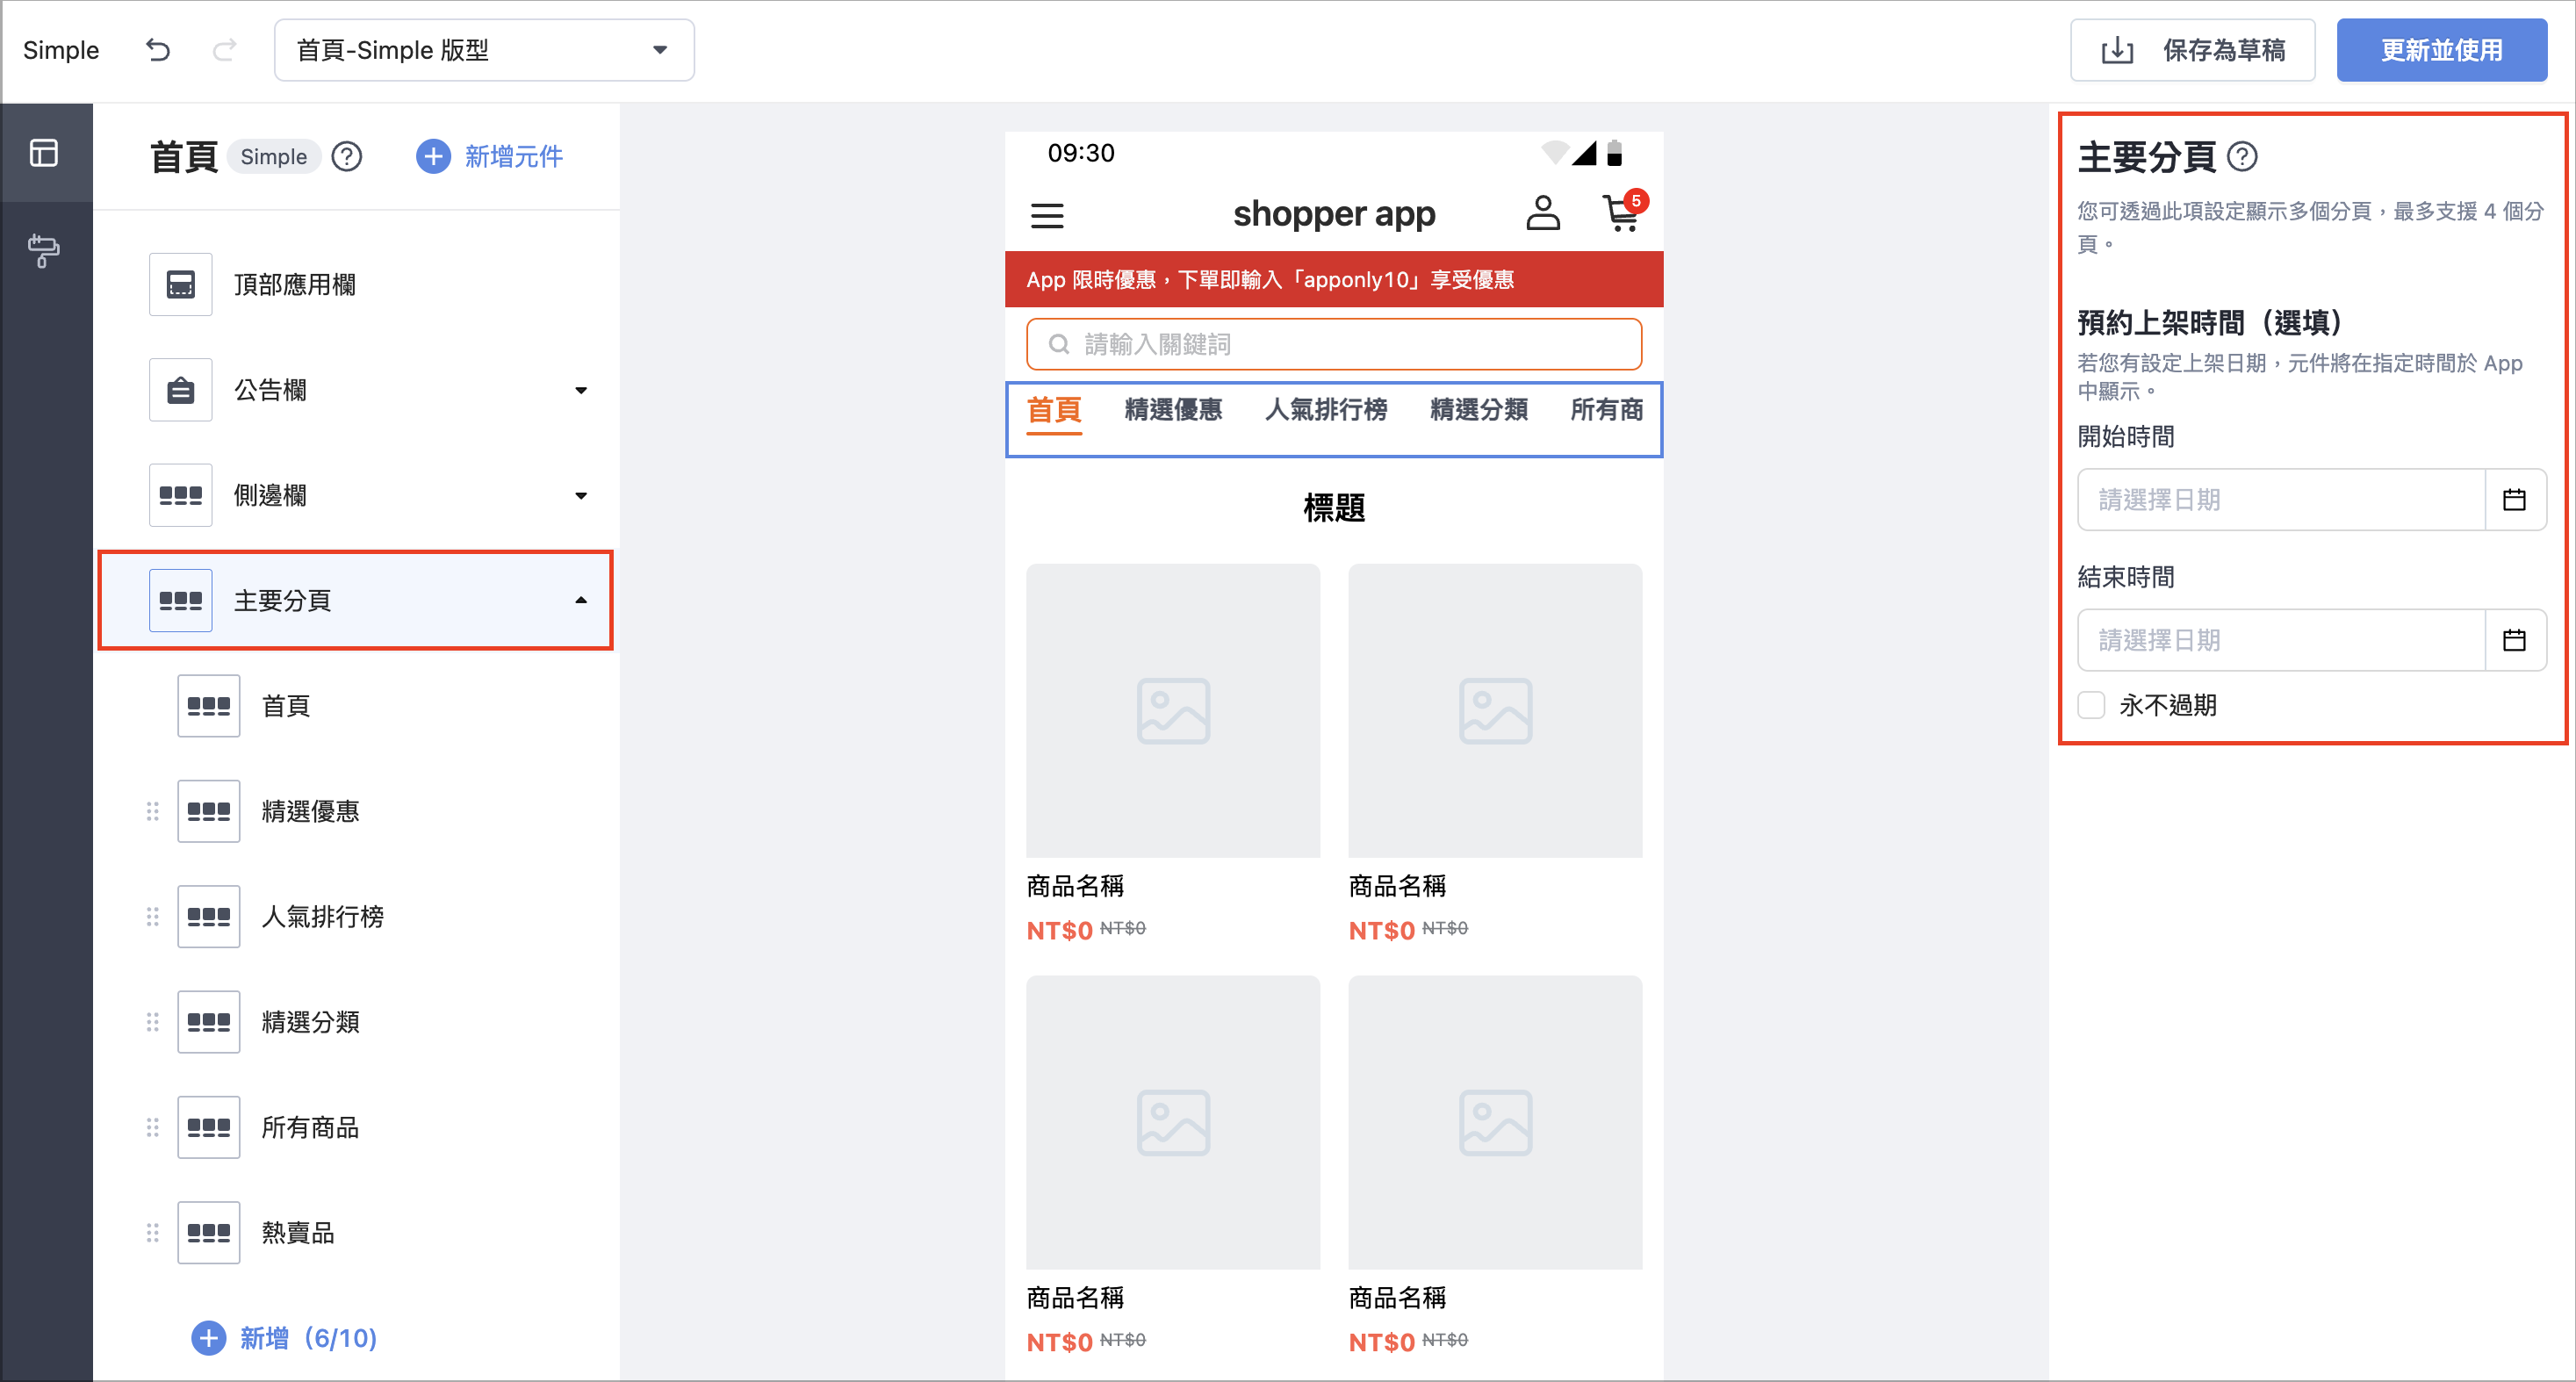Click the 標題 heading in preview
2576x1382 pixels.
tap(1334, 508)
